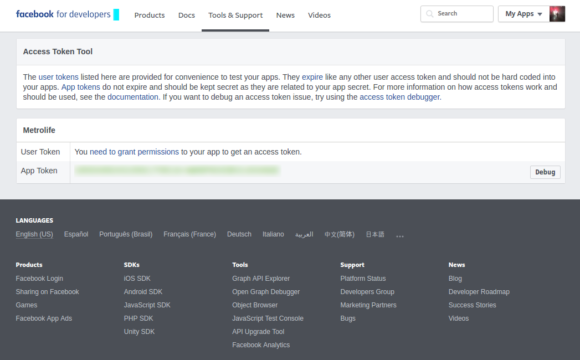Open Facebook Analytics link

click(x=261, y=345)
